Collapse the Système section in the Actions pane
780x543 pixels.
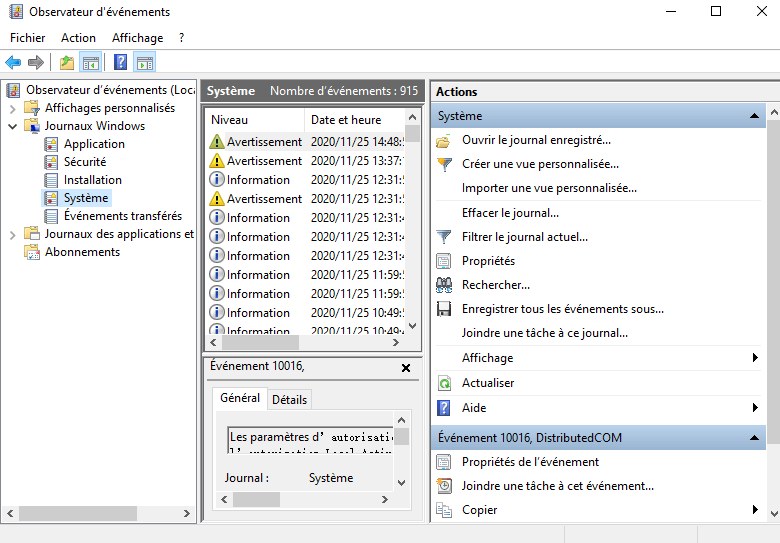756,116
